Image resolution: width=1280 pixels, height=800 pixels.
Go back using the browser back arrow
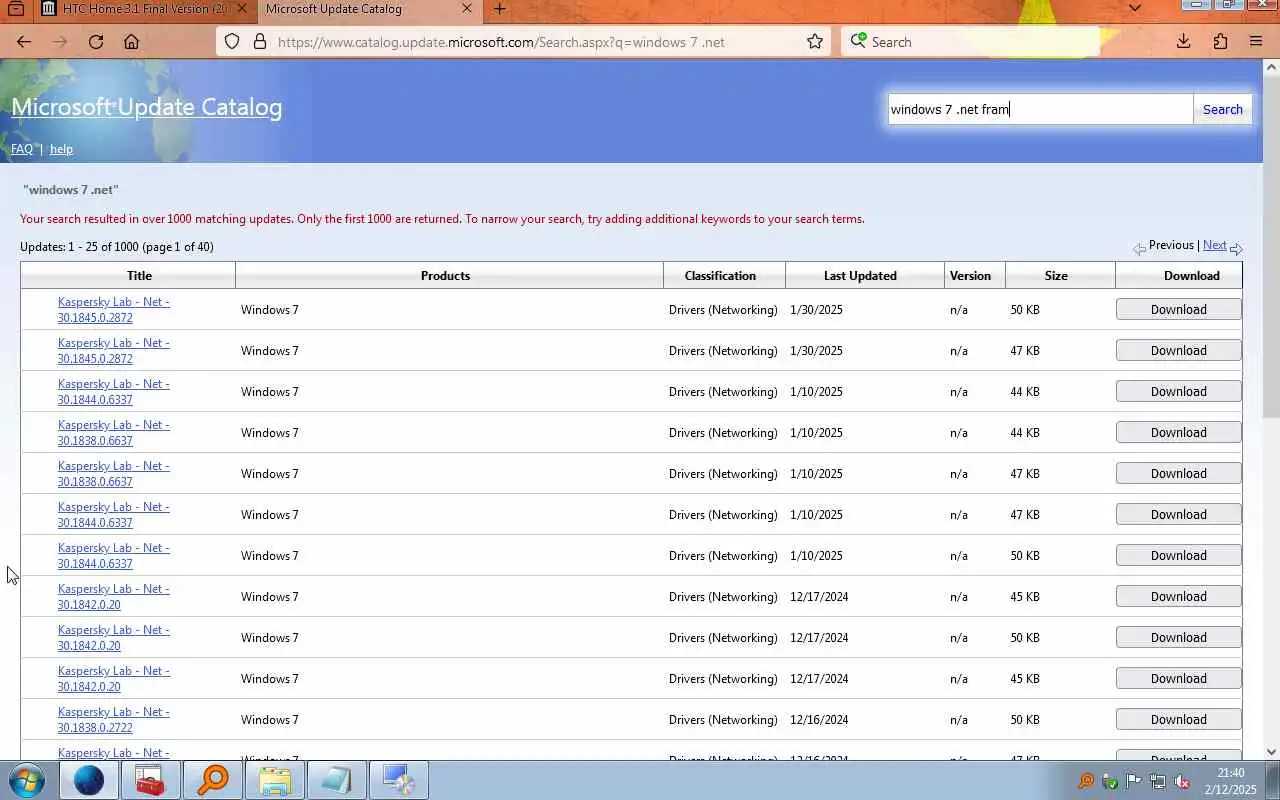tap(24, 42)
